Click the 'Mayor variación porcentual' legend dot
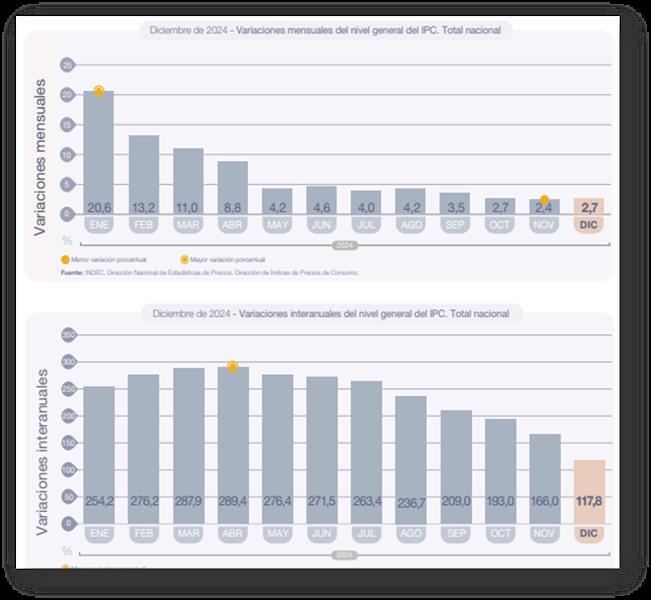 183,259
